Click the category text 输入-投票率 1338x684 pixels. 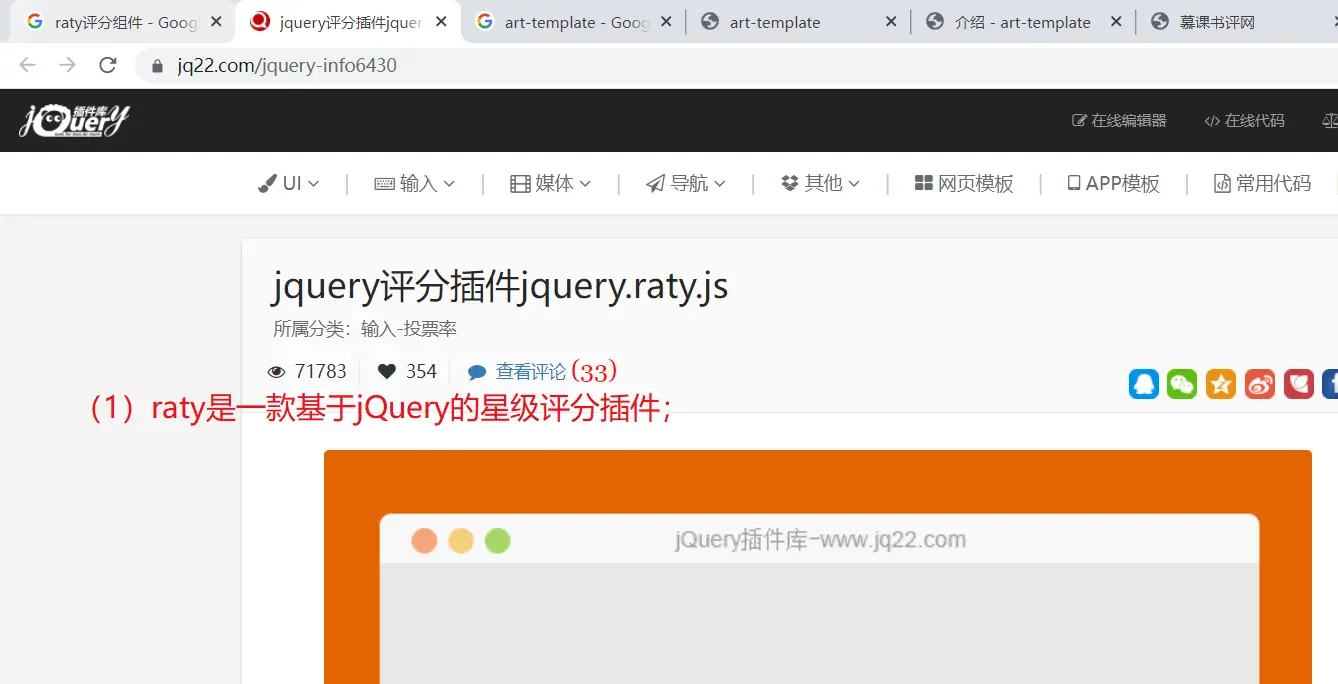coord(409,329)
